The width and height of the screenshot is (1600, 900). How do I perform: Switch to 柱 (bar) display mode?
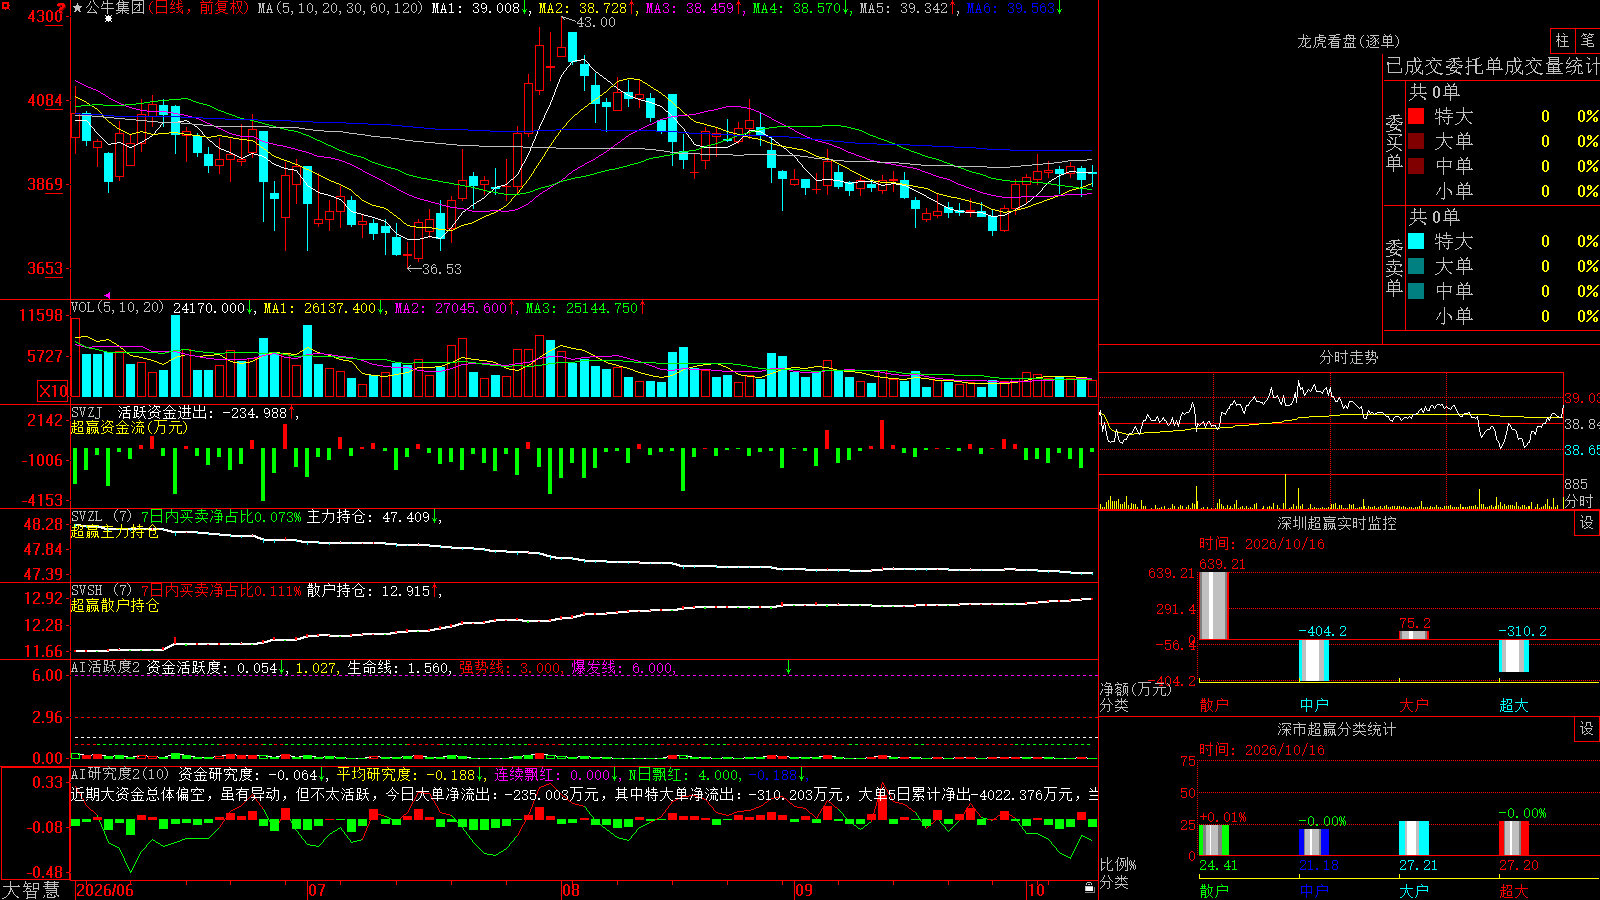click(1562, 41)
